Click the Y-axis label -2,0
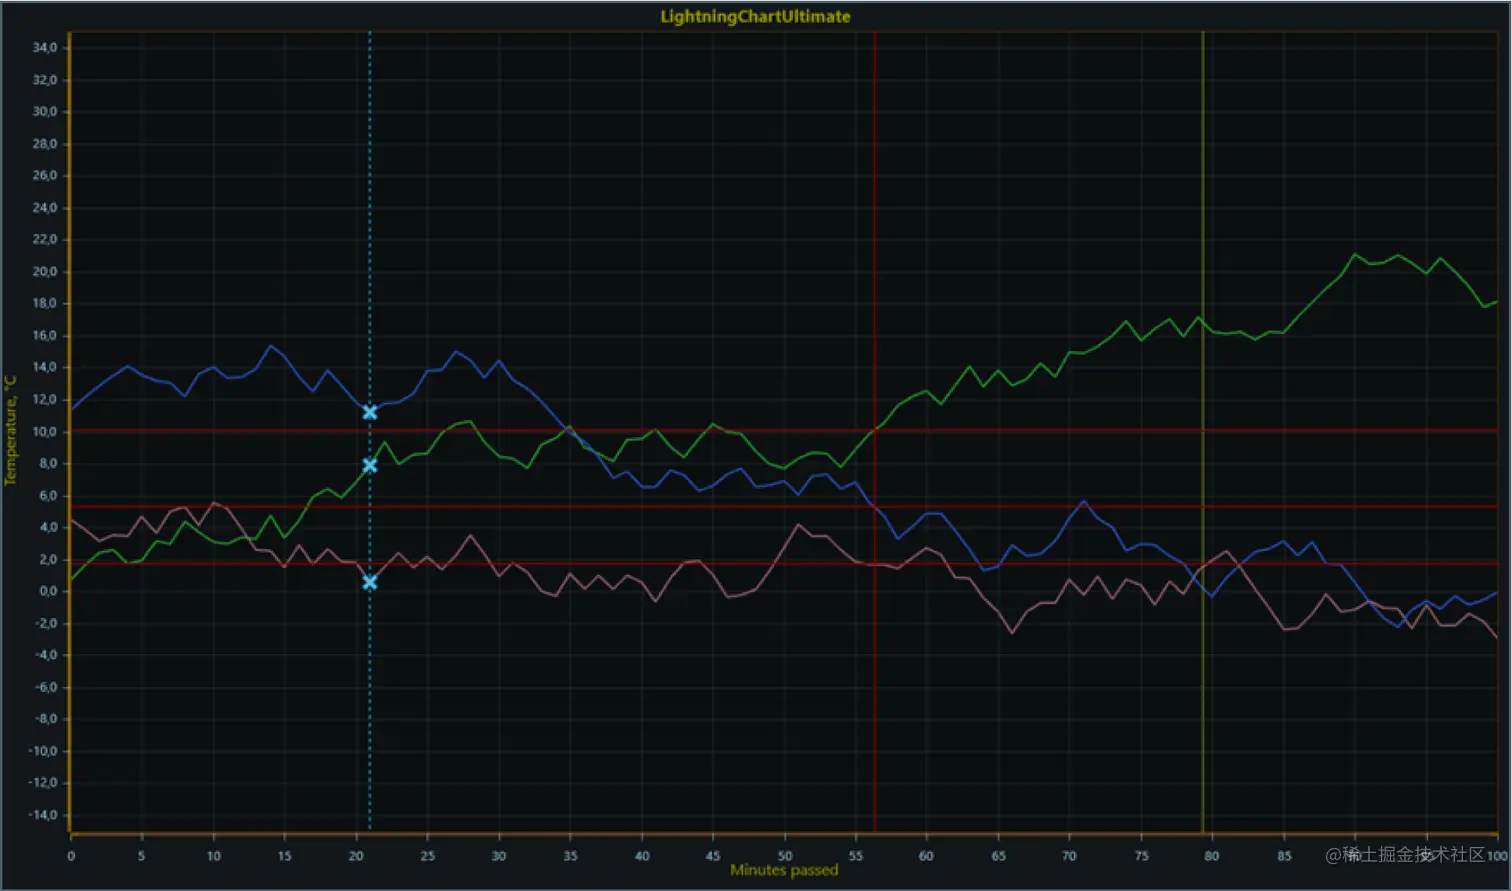Screen dimensions: 1512x891 pyautogui.click(x=46, y=624)
